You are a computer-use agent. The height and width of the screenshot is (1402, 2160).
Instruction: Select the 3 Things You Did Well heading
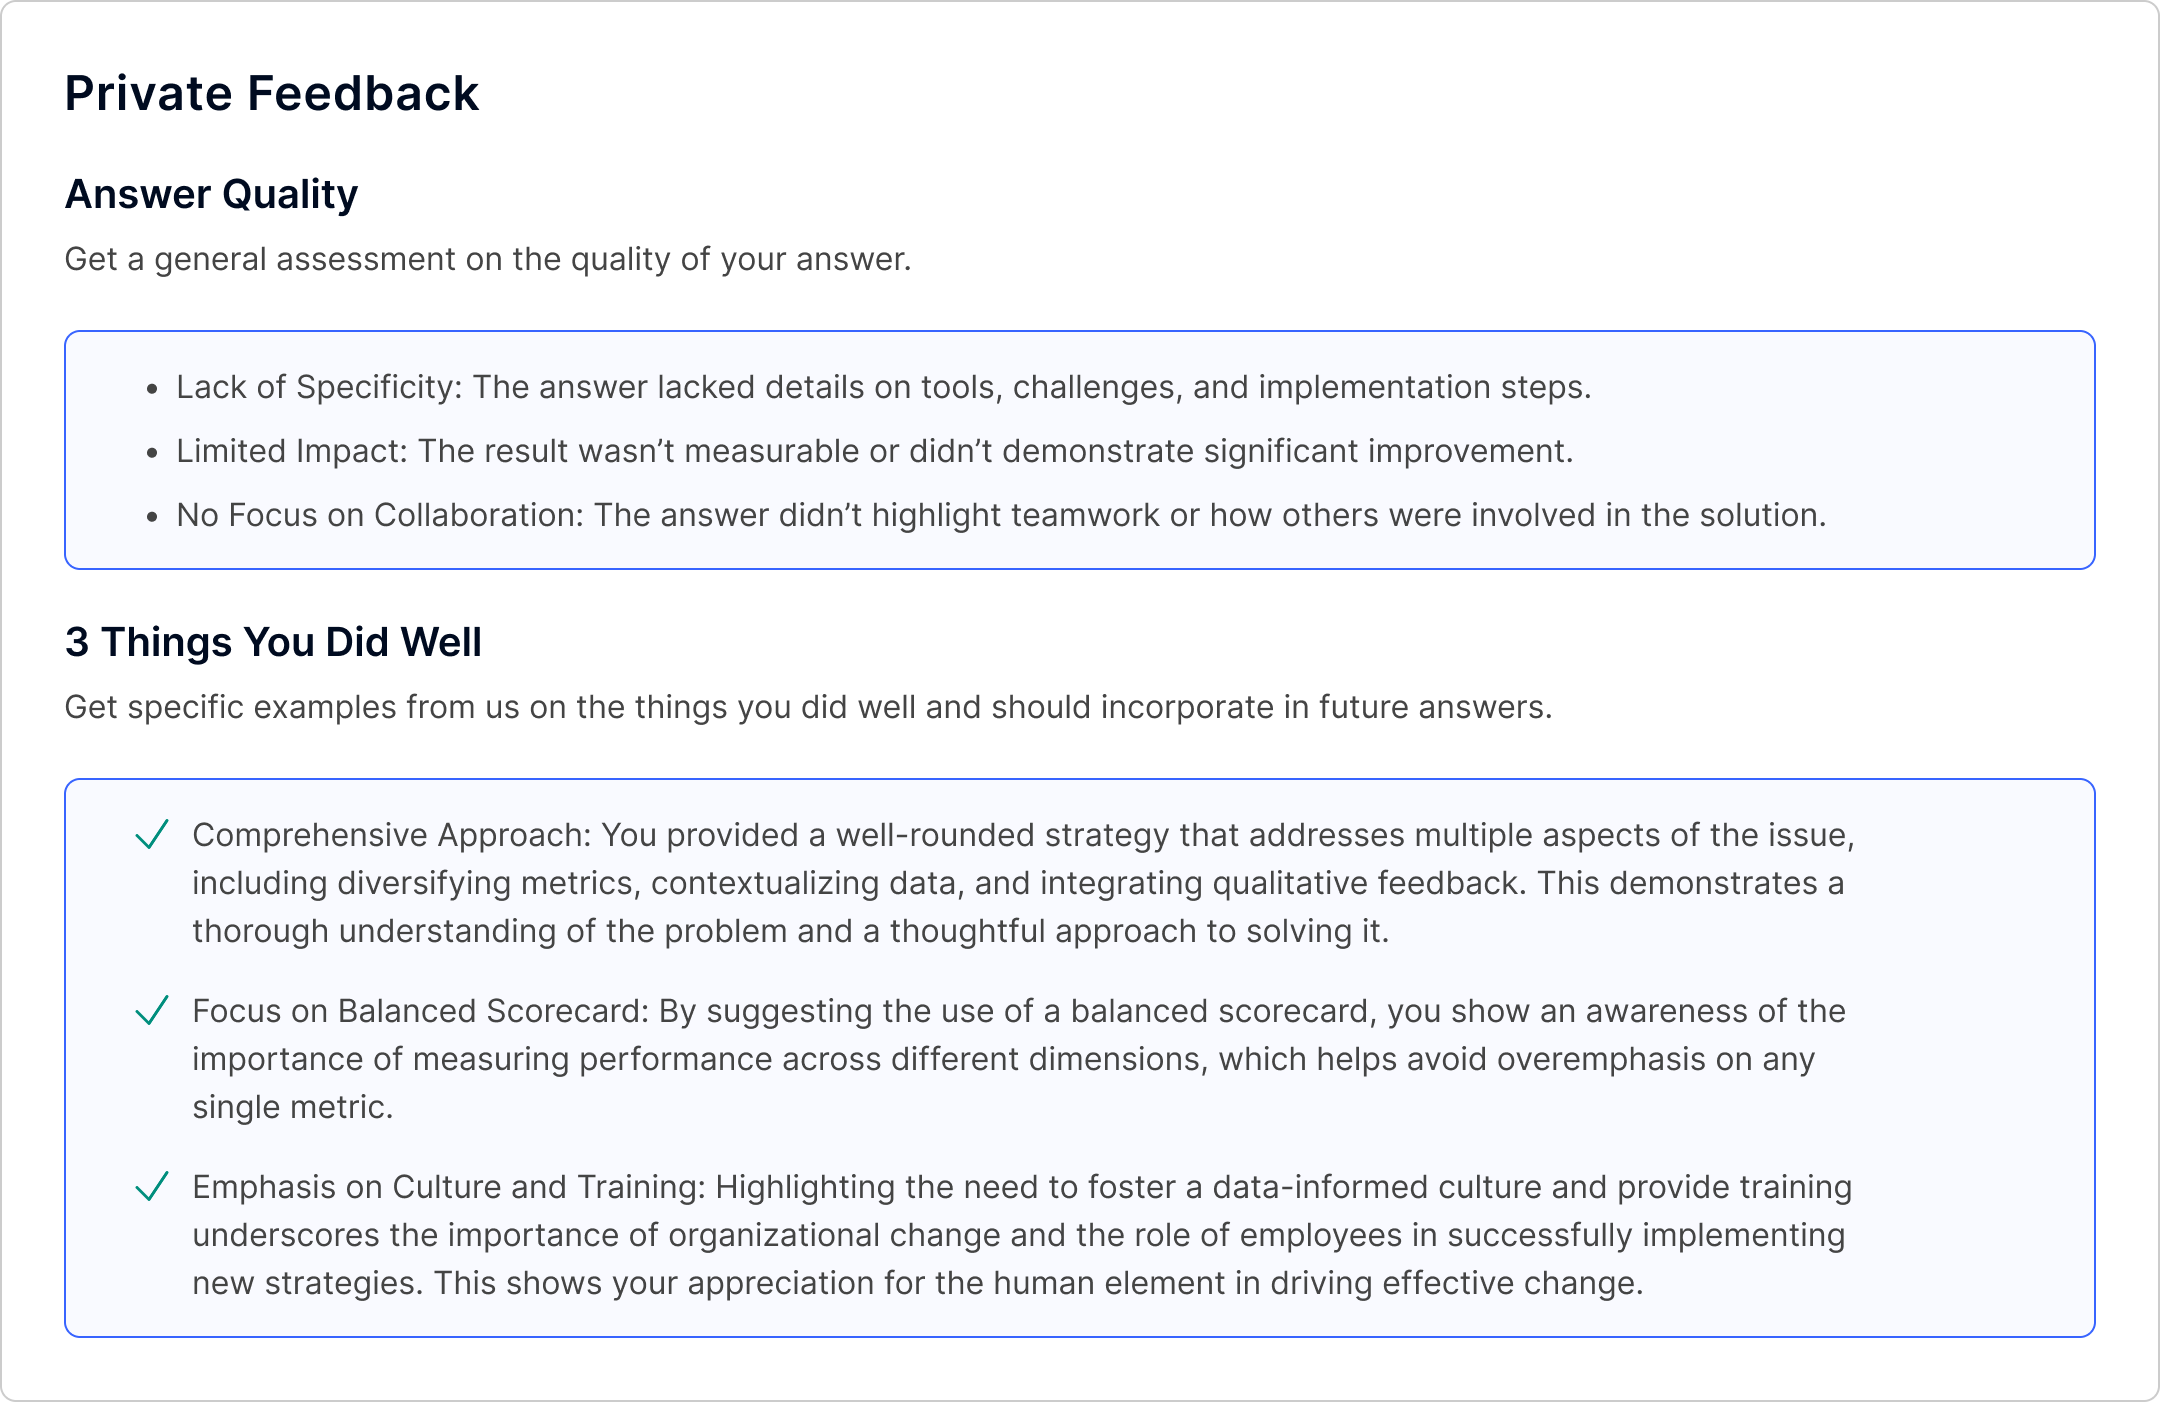pyautogui.click(x=273, y=642)
